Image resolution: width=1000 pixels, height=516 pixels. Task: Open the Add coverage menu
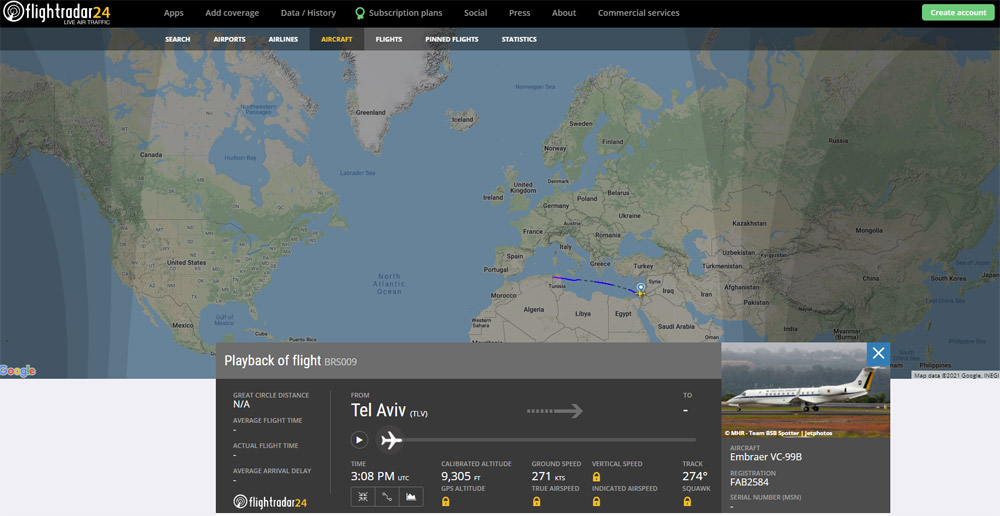point(232,13)
